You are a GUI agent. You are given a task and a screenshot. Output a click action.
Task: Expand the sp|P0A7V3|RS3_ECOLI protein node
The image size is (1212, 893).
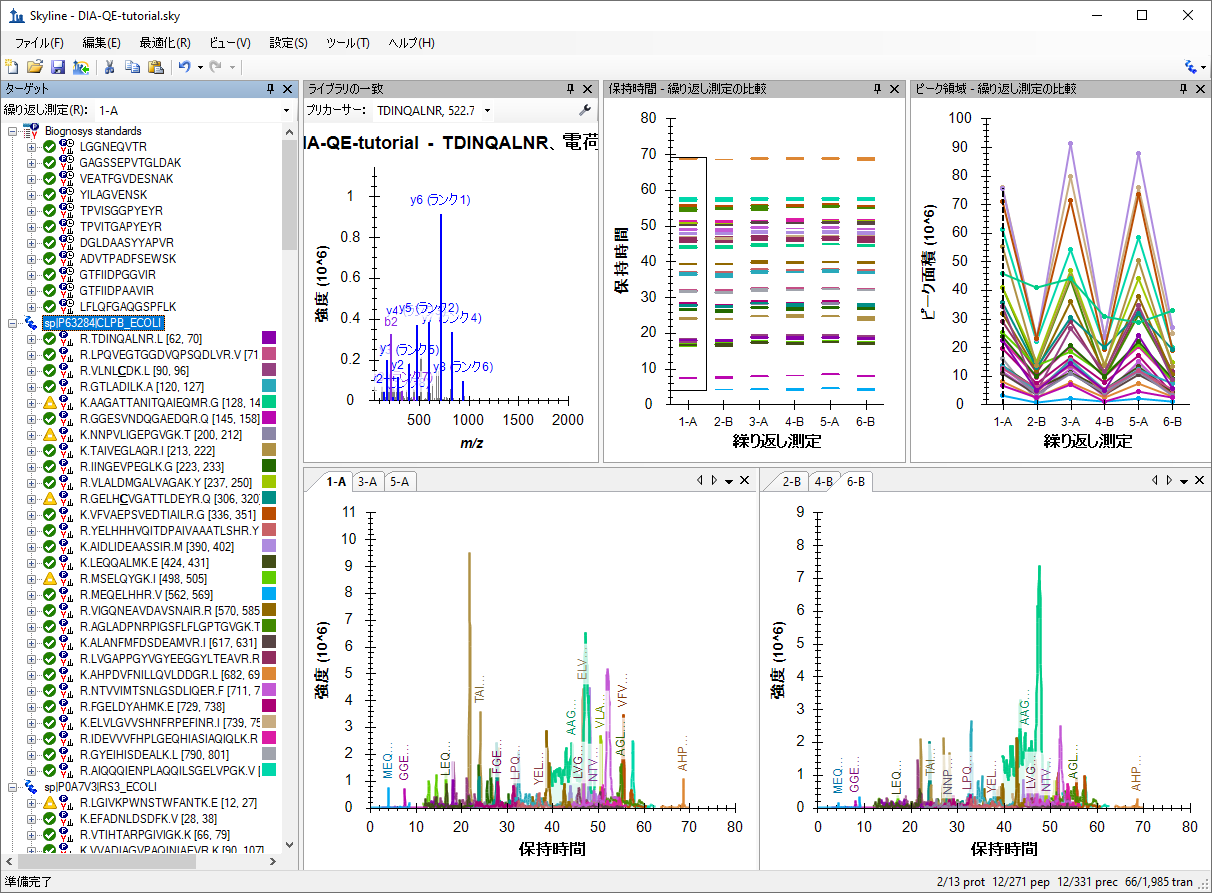(12, 787)
